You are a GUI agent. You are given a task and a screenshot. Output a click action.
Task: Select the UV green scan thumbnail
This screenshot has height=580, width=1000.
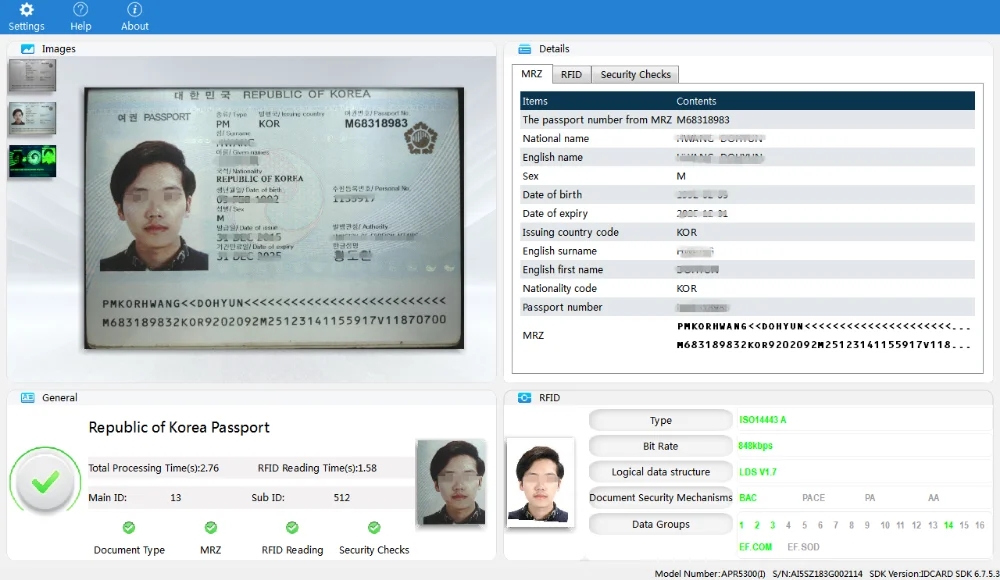[32, 161]
